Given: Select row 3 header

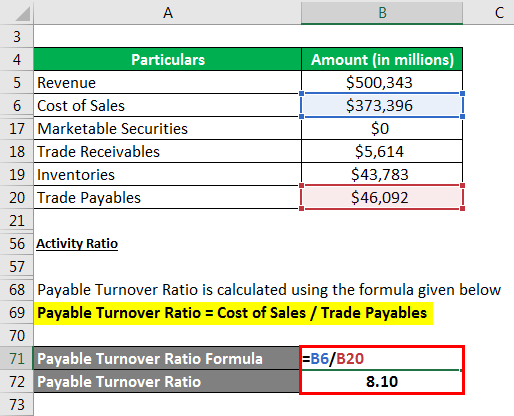Looking at the screenshot, I should point(17,36).
